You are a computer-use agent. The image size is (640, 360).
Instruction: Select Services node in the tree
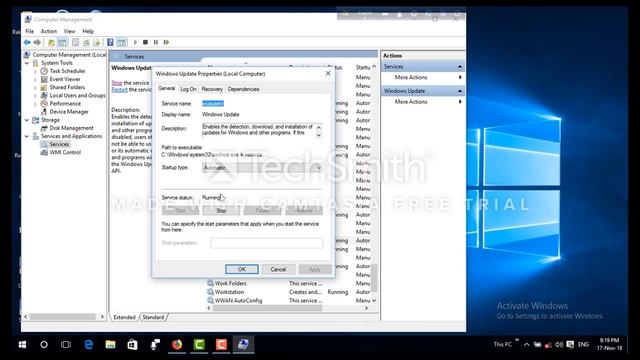pyautogui.click(x=59, y=144)
